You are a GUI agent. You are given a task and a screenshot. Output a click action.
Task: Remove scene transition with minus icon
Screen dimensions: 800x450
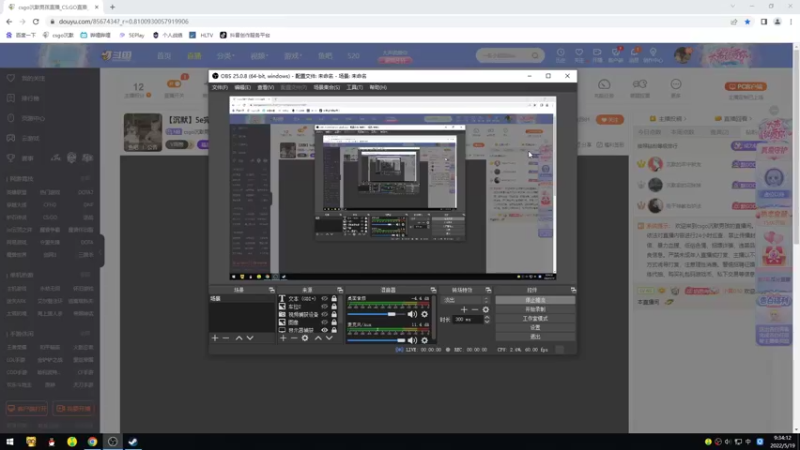tap(475, 310)
